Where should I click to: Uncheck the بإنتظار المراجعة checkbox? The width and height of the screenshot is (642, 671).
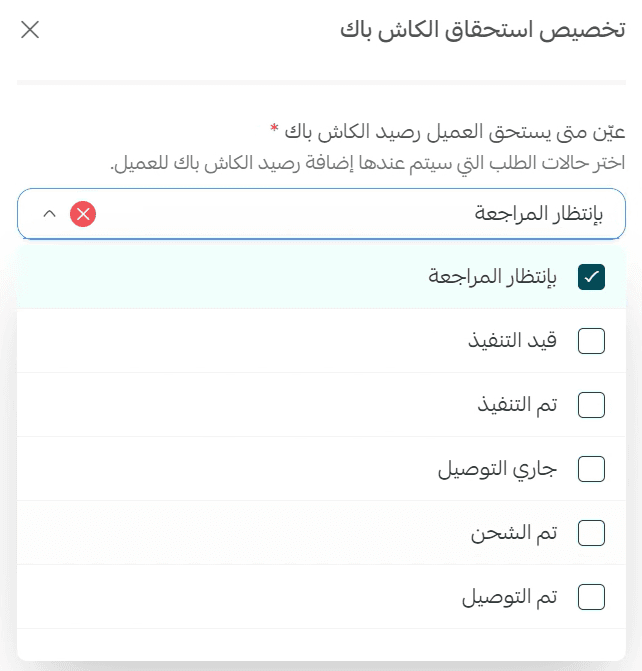[592, 277]
